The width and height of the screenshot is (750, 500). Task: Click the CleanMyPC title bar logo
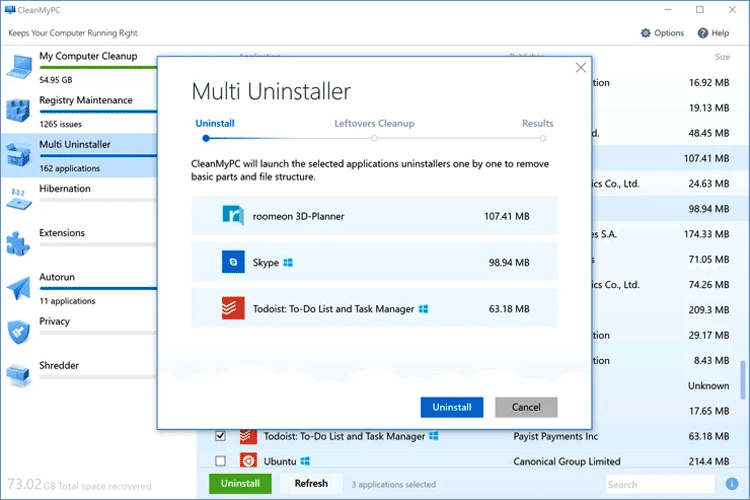click(x=10, y=10)
